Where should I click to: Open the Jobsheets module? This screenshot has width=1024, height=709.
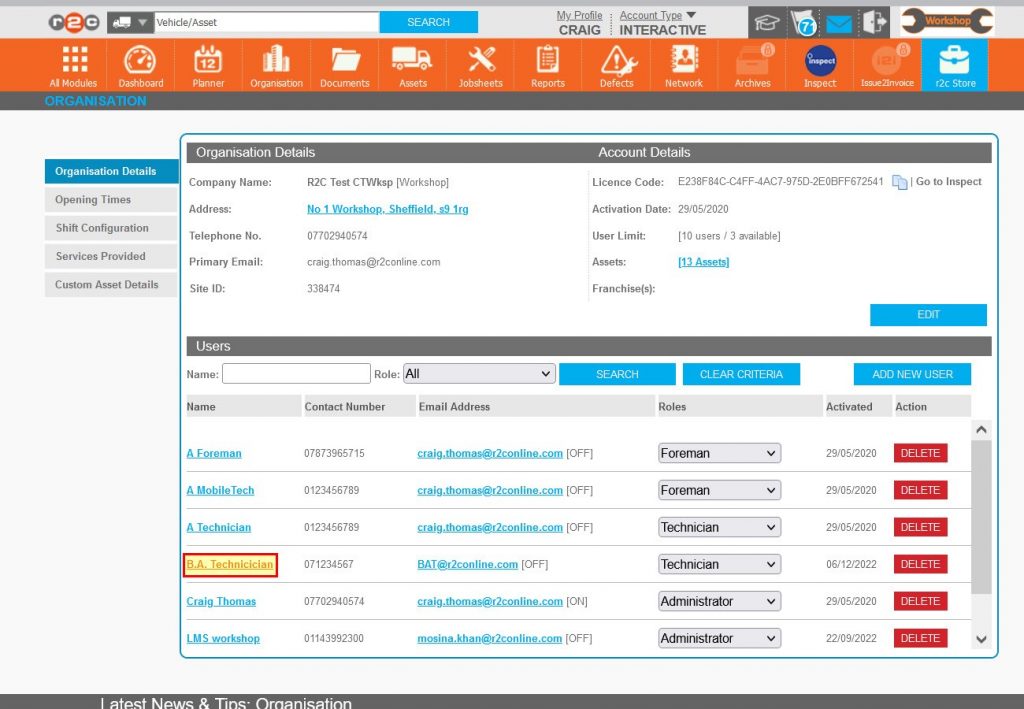(x=480, y=63)
